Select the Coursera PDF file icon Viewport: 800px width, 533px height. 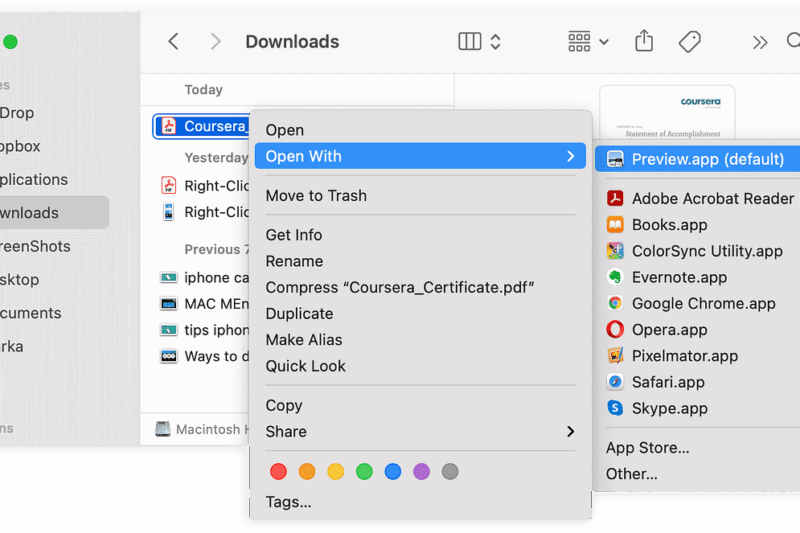168,125
